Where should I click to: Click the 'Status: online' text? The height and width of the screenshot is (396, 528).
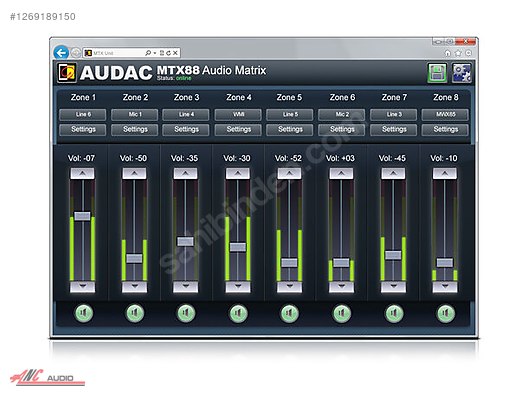174,78
